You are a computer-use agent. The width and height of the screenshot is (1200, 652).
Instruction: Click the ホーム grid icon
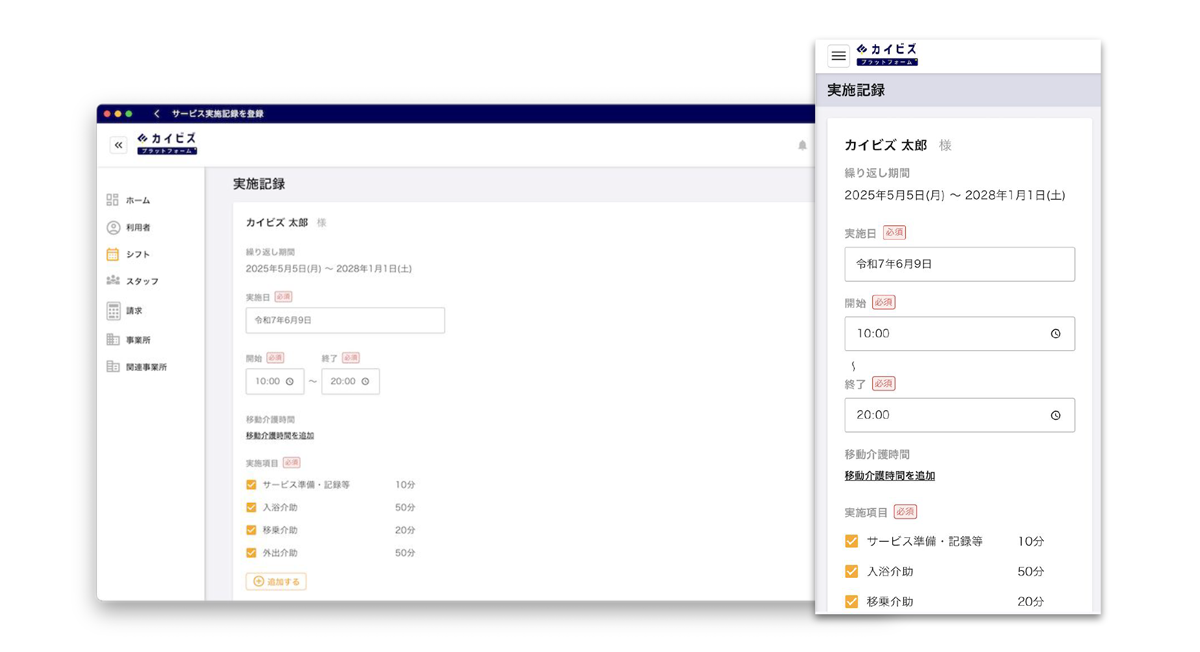[x=112, y=200]
